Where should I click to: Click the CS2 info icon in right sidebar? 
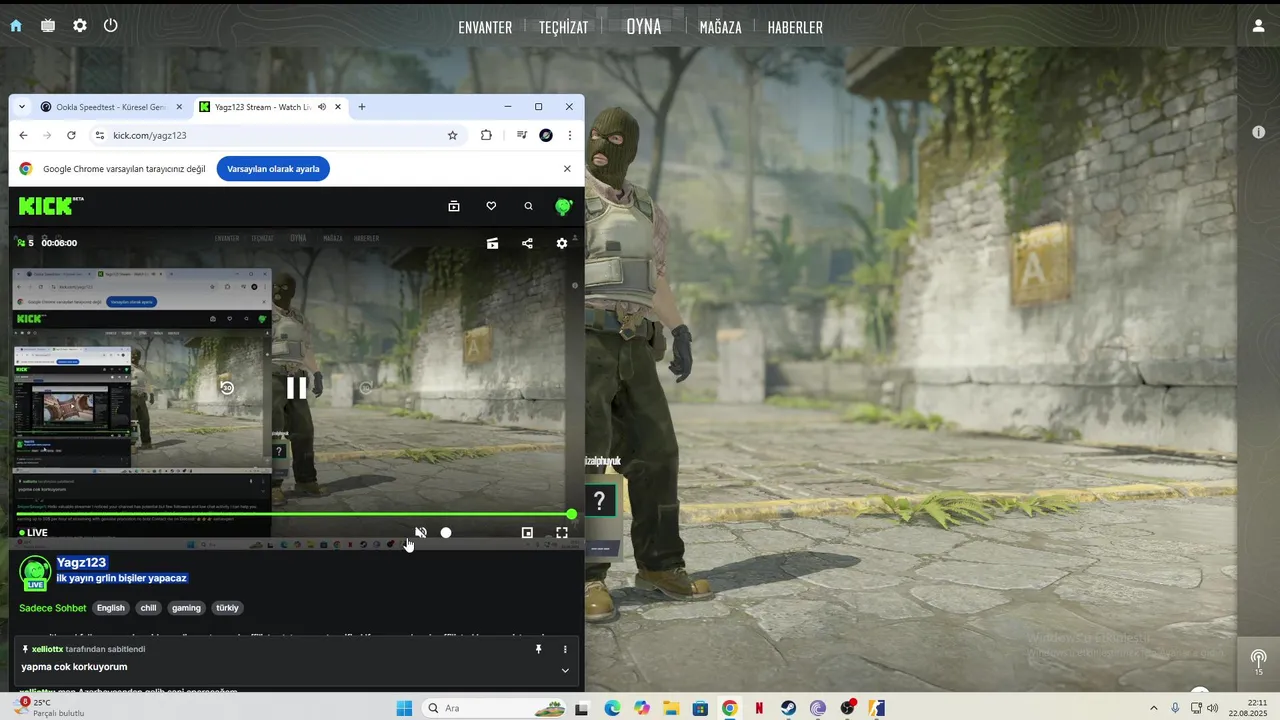(x=1259, y=132)
